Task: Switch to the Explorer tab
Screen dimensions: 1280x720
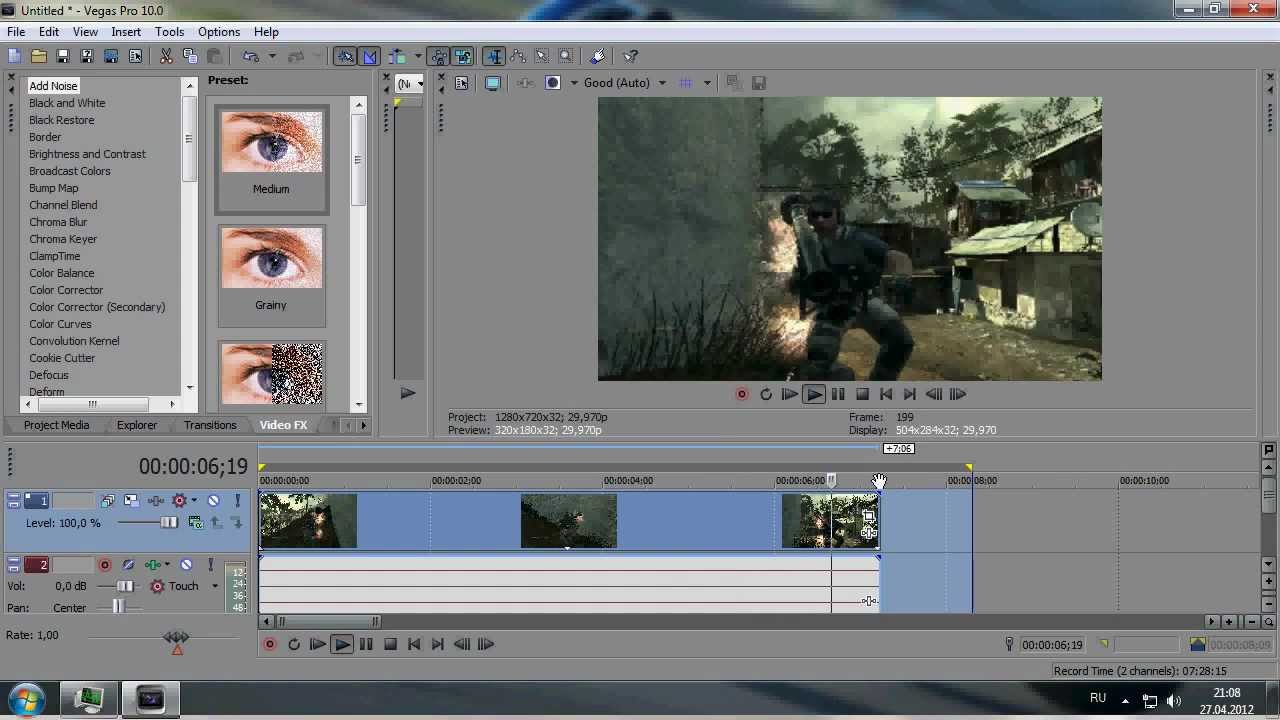Action: coord(137,425)
